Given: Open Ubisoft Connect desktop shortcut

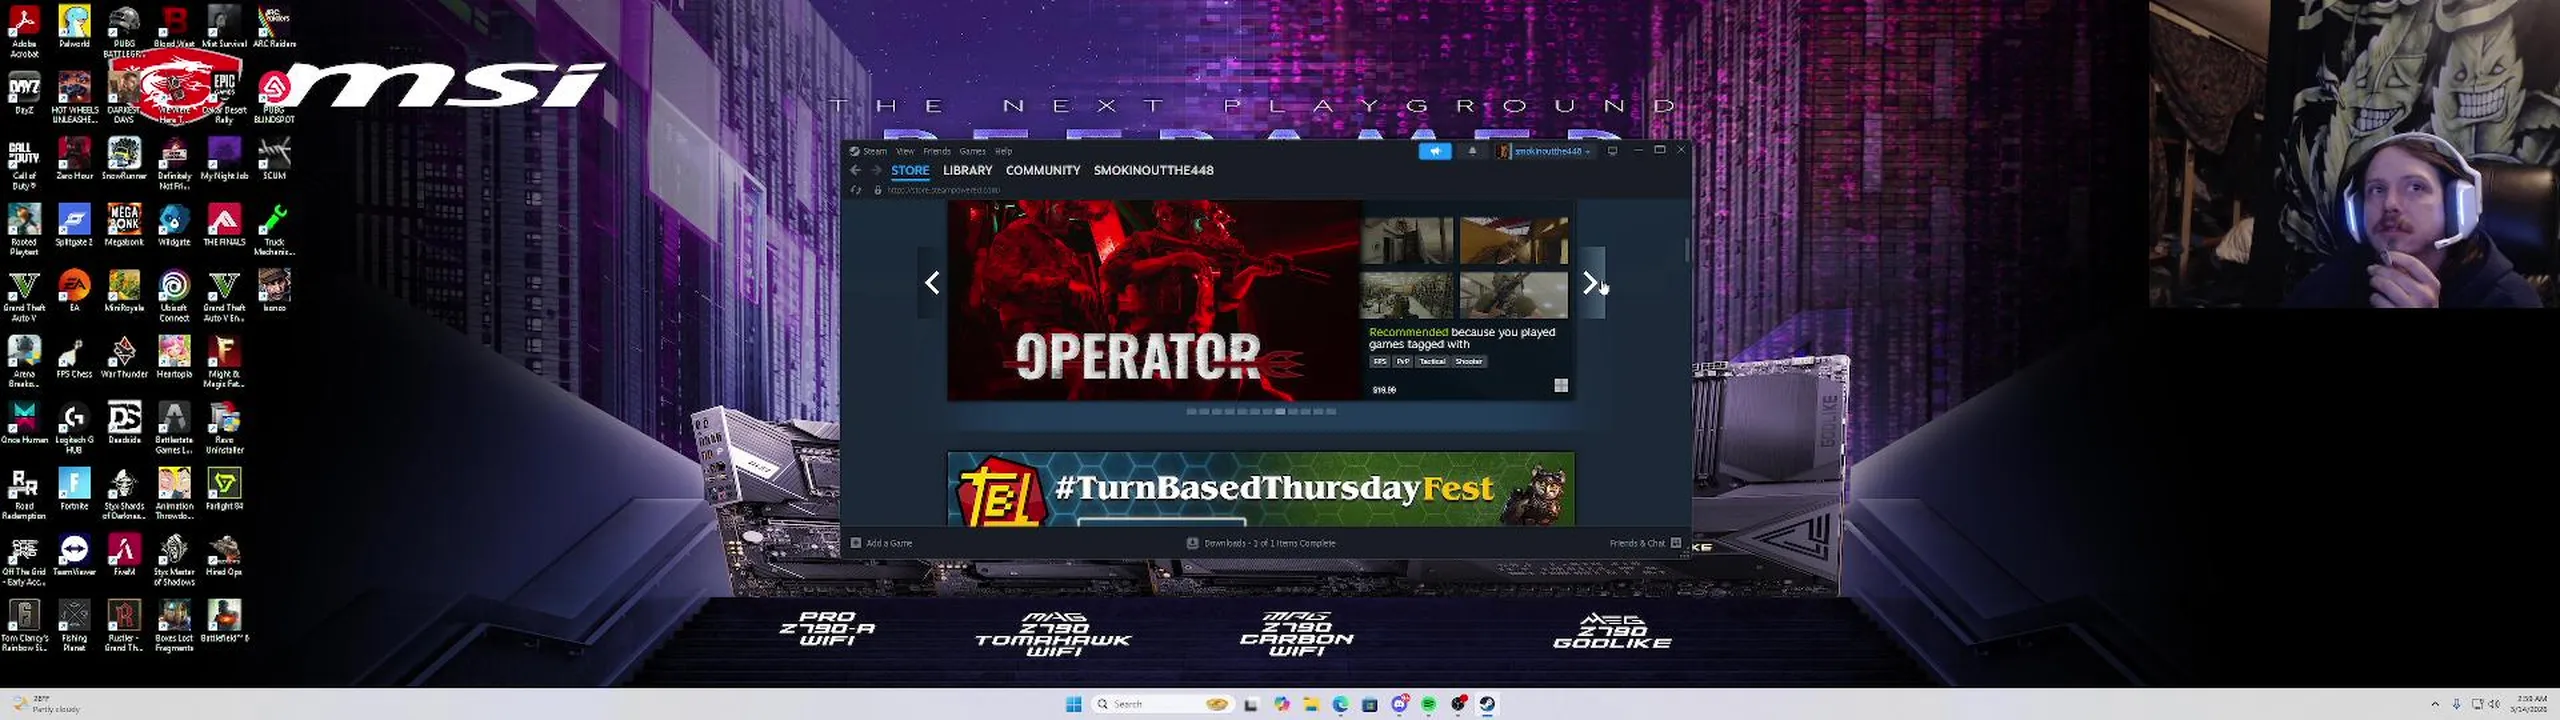Looking at the screenshot, I should (174, 296).
